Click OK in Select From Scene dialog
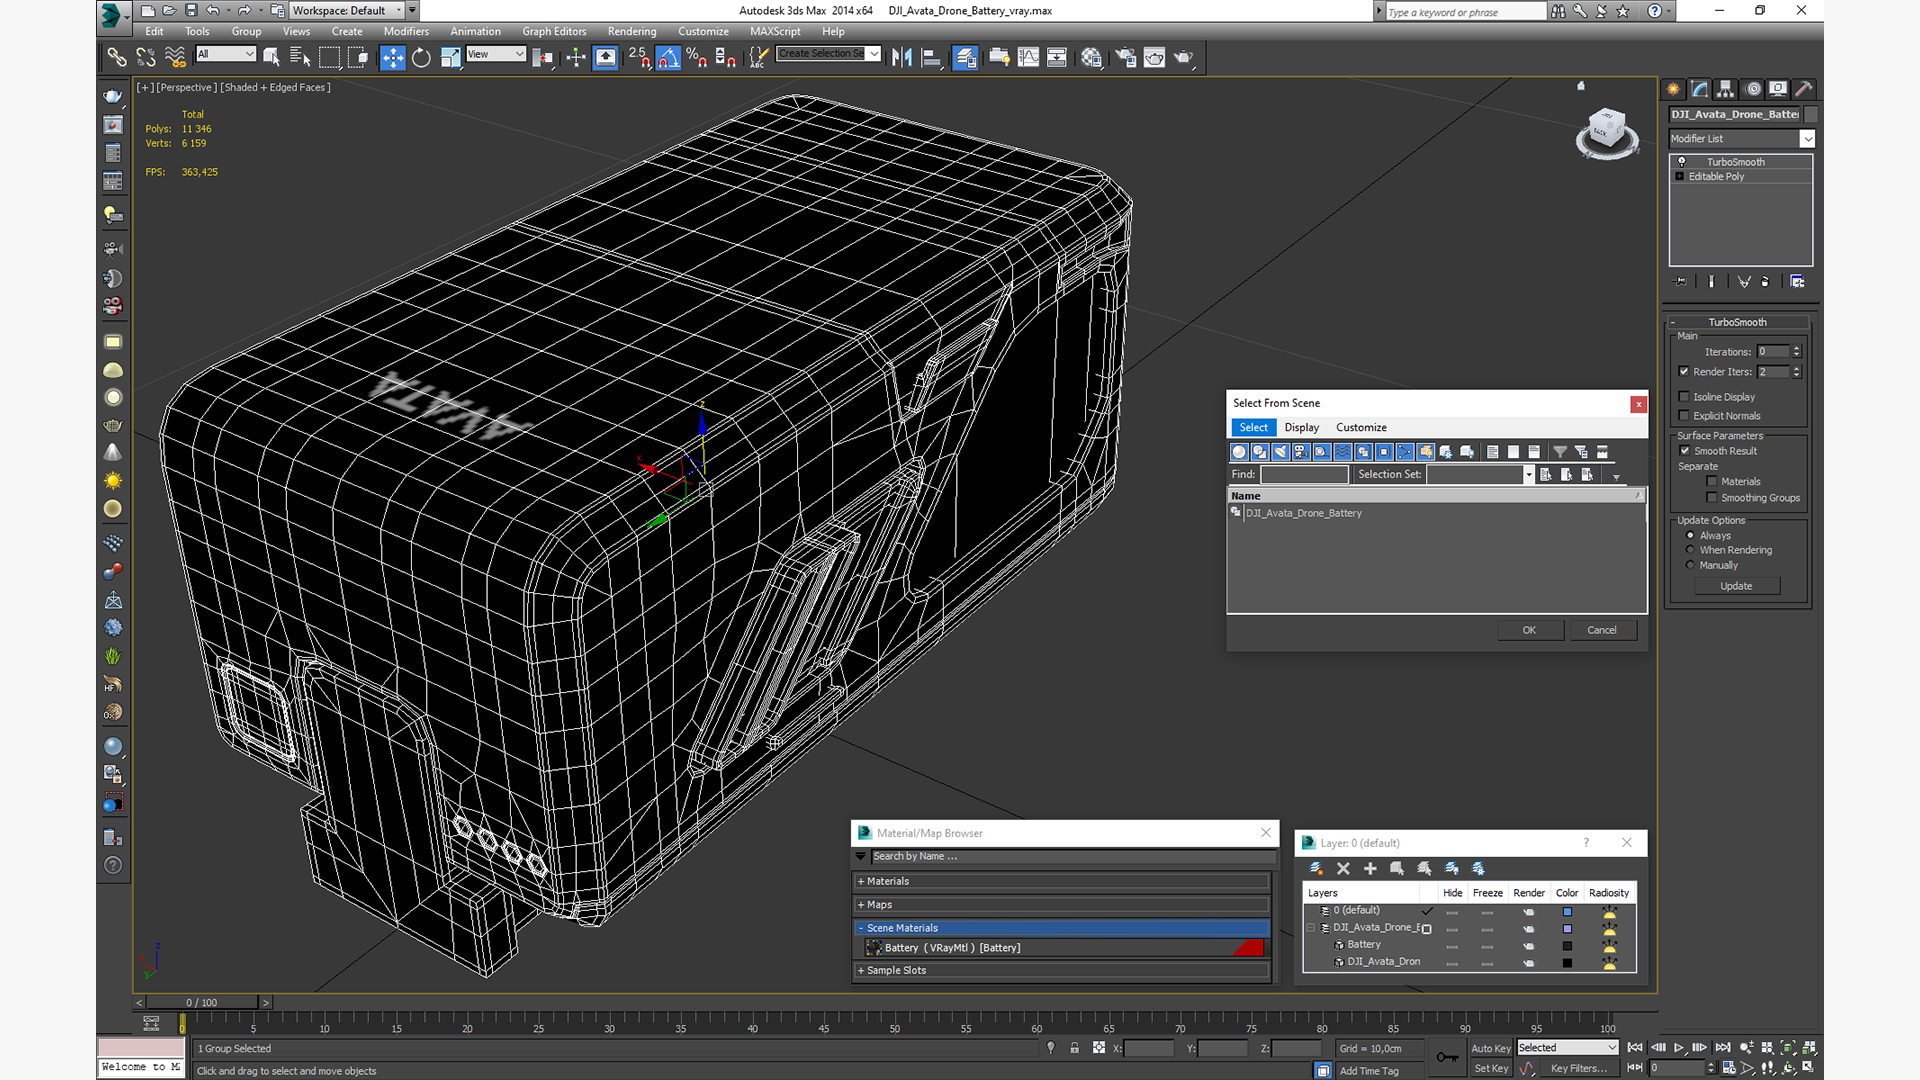The image size is (1920, 1080). click(1528, 629)
